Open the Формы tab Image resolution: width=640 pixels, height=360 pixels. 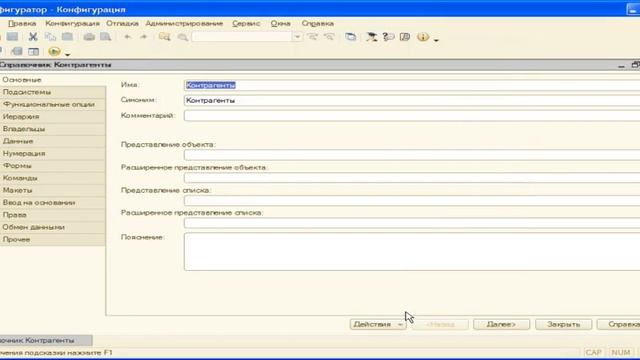coord(53,166)
